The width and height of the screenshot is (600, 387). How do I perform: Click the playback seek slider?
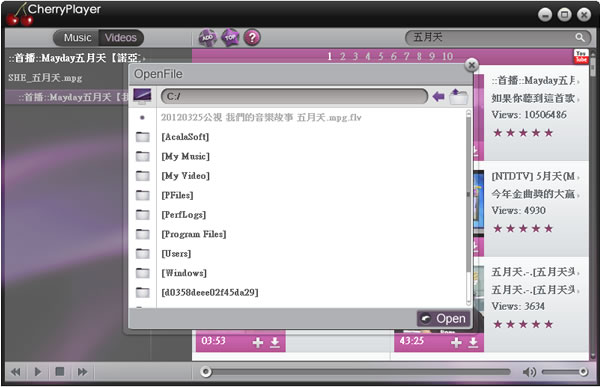[356, 372]
